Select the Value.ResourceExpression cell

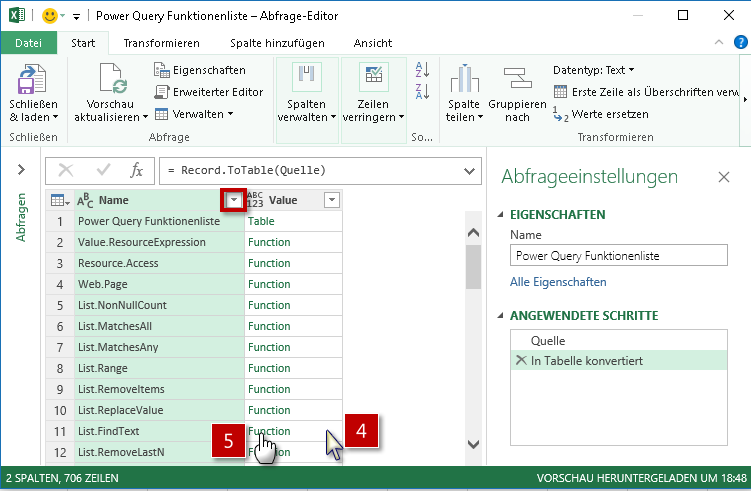[x=159, y=242]
